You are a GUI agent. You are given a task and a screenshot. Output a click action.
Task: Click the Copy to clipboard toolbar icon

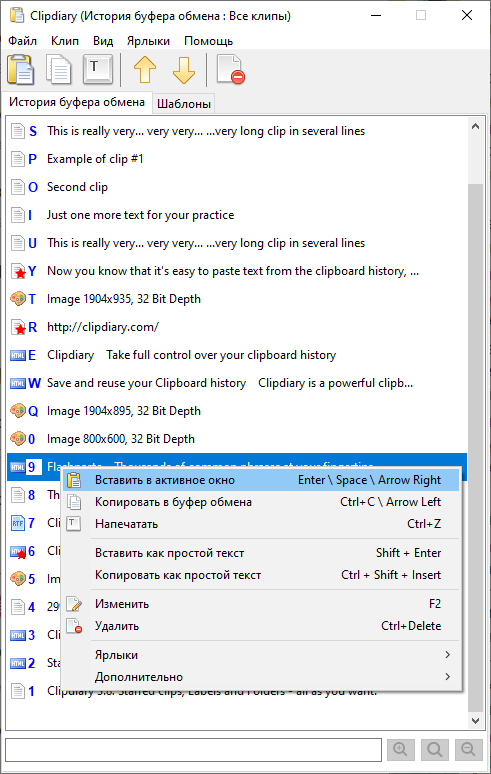(59, 70)
